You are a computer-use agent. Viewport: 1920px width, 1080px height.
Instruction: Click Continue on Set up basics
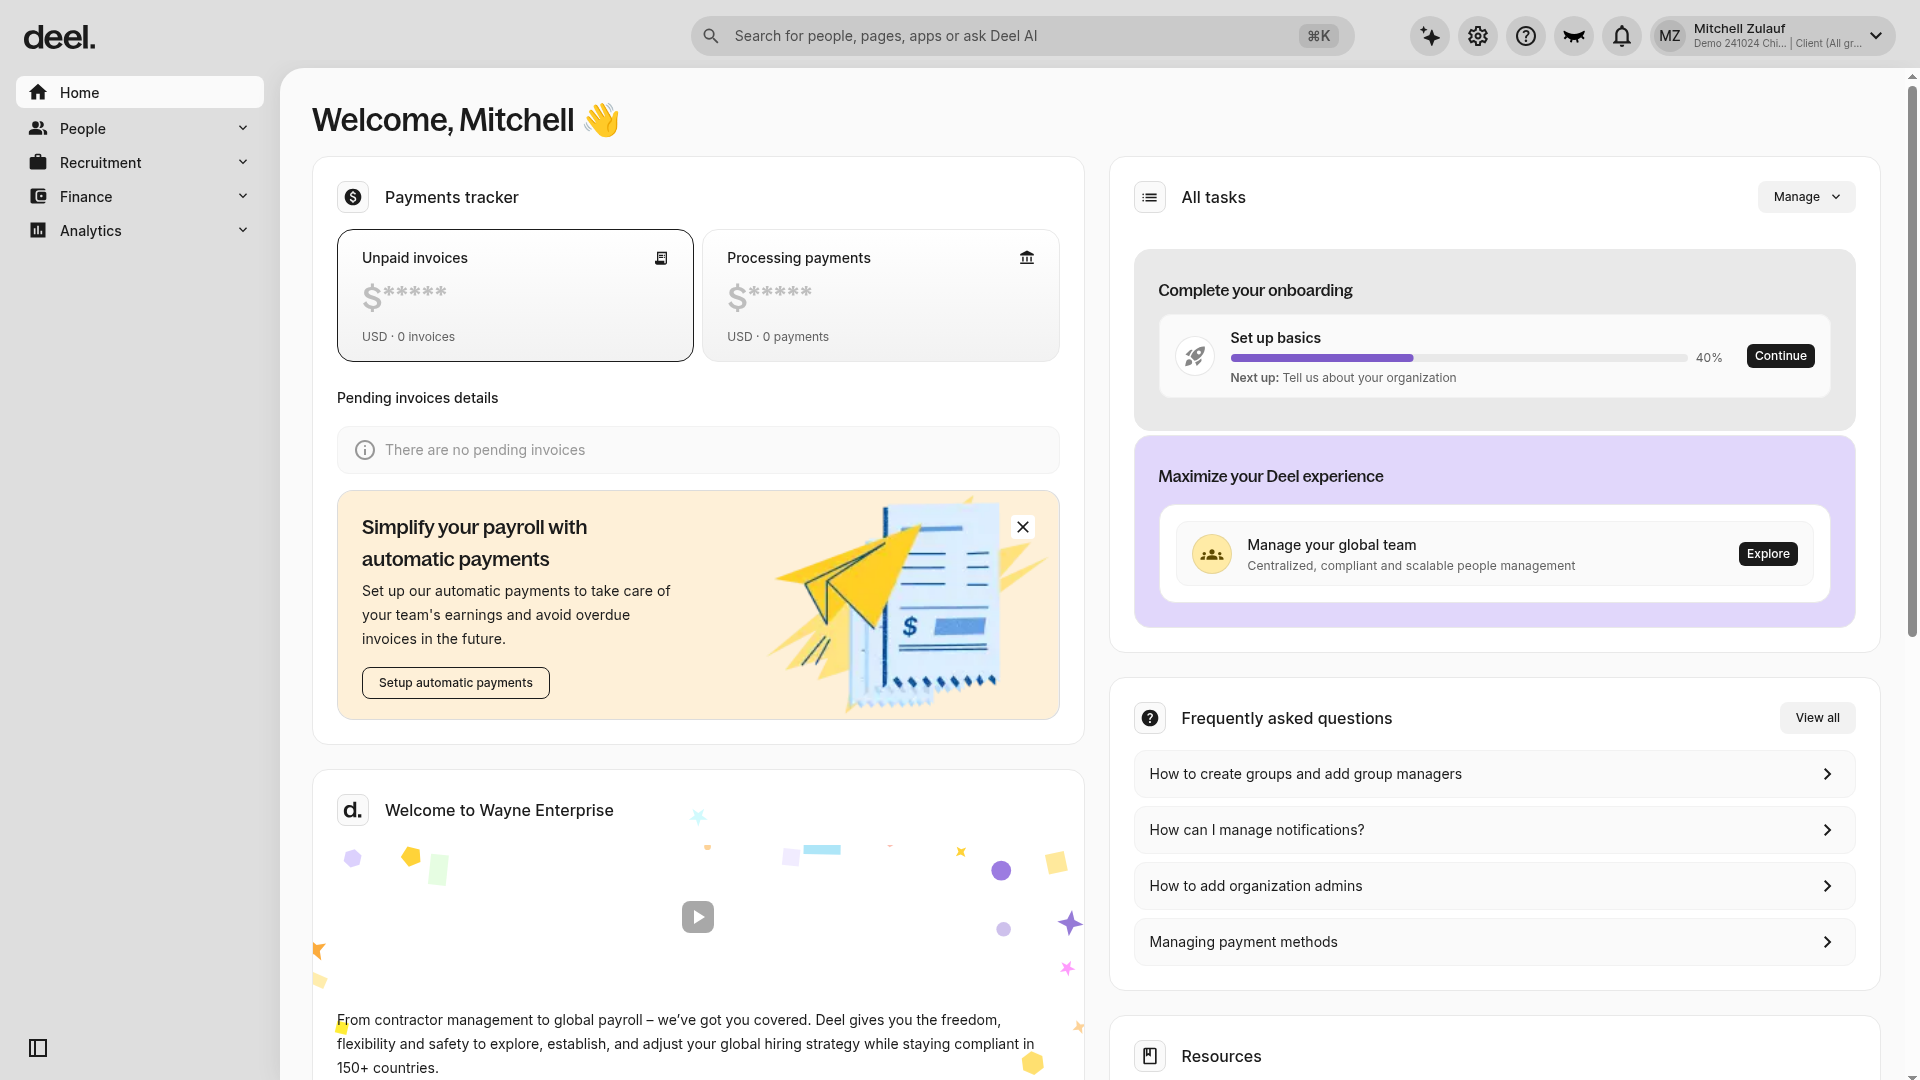pyautogui.click(x=1780, y=356)
